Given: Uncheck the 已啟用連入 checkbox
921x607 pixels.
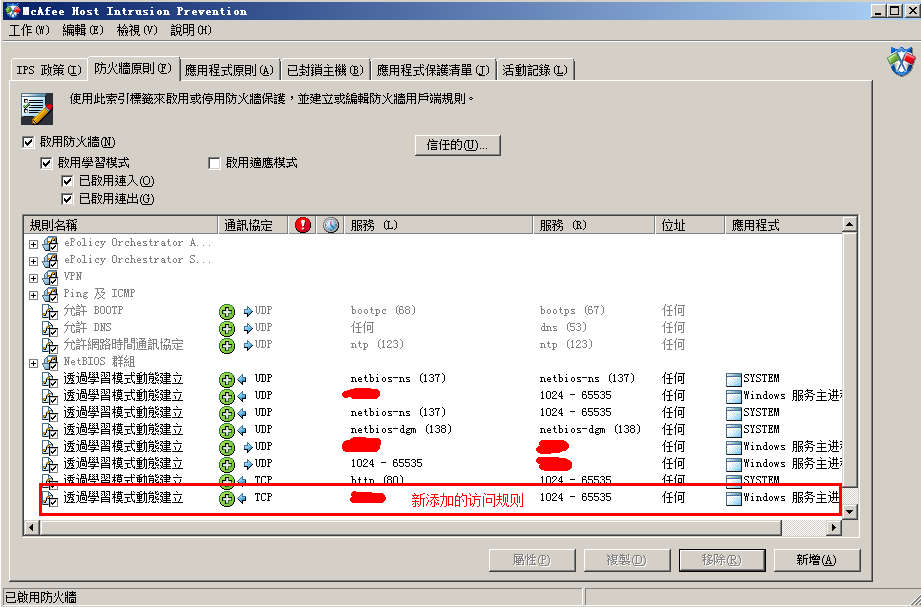Looking at the screenshot, I should click(x=67, y=181).
